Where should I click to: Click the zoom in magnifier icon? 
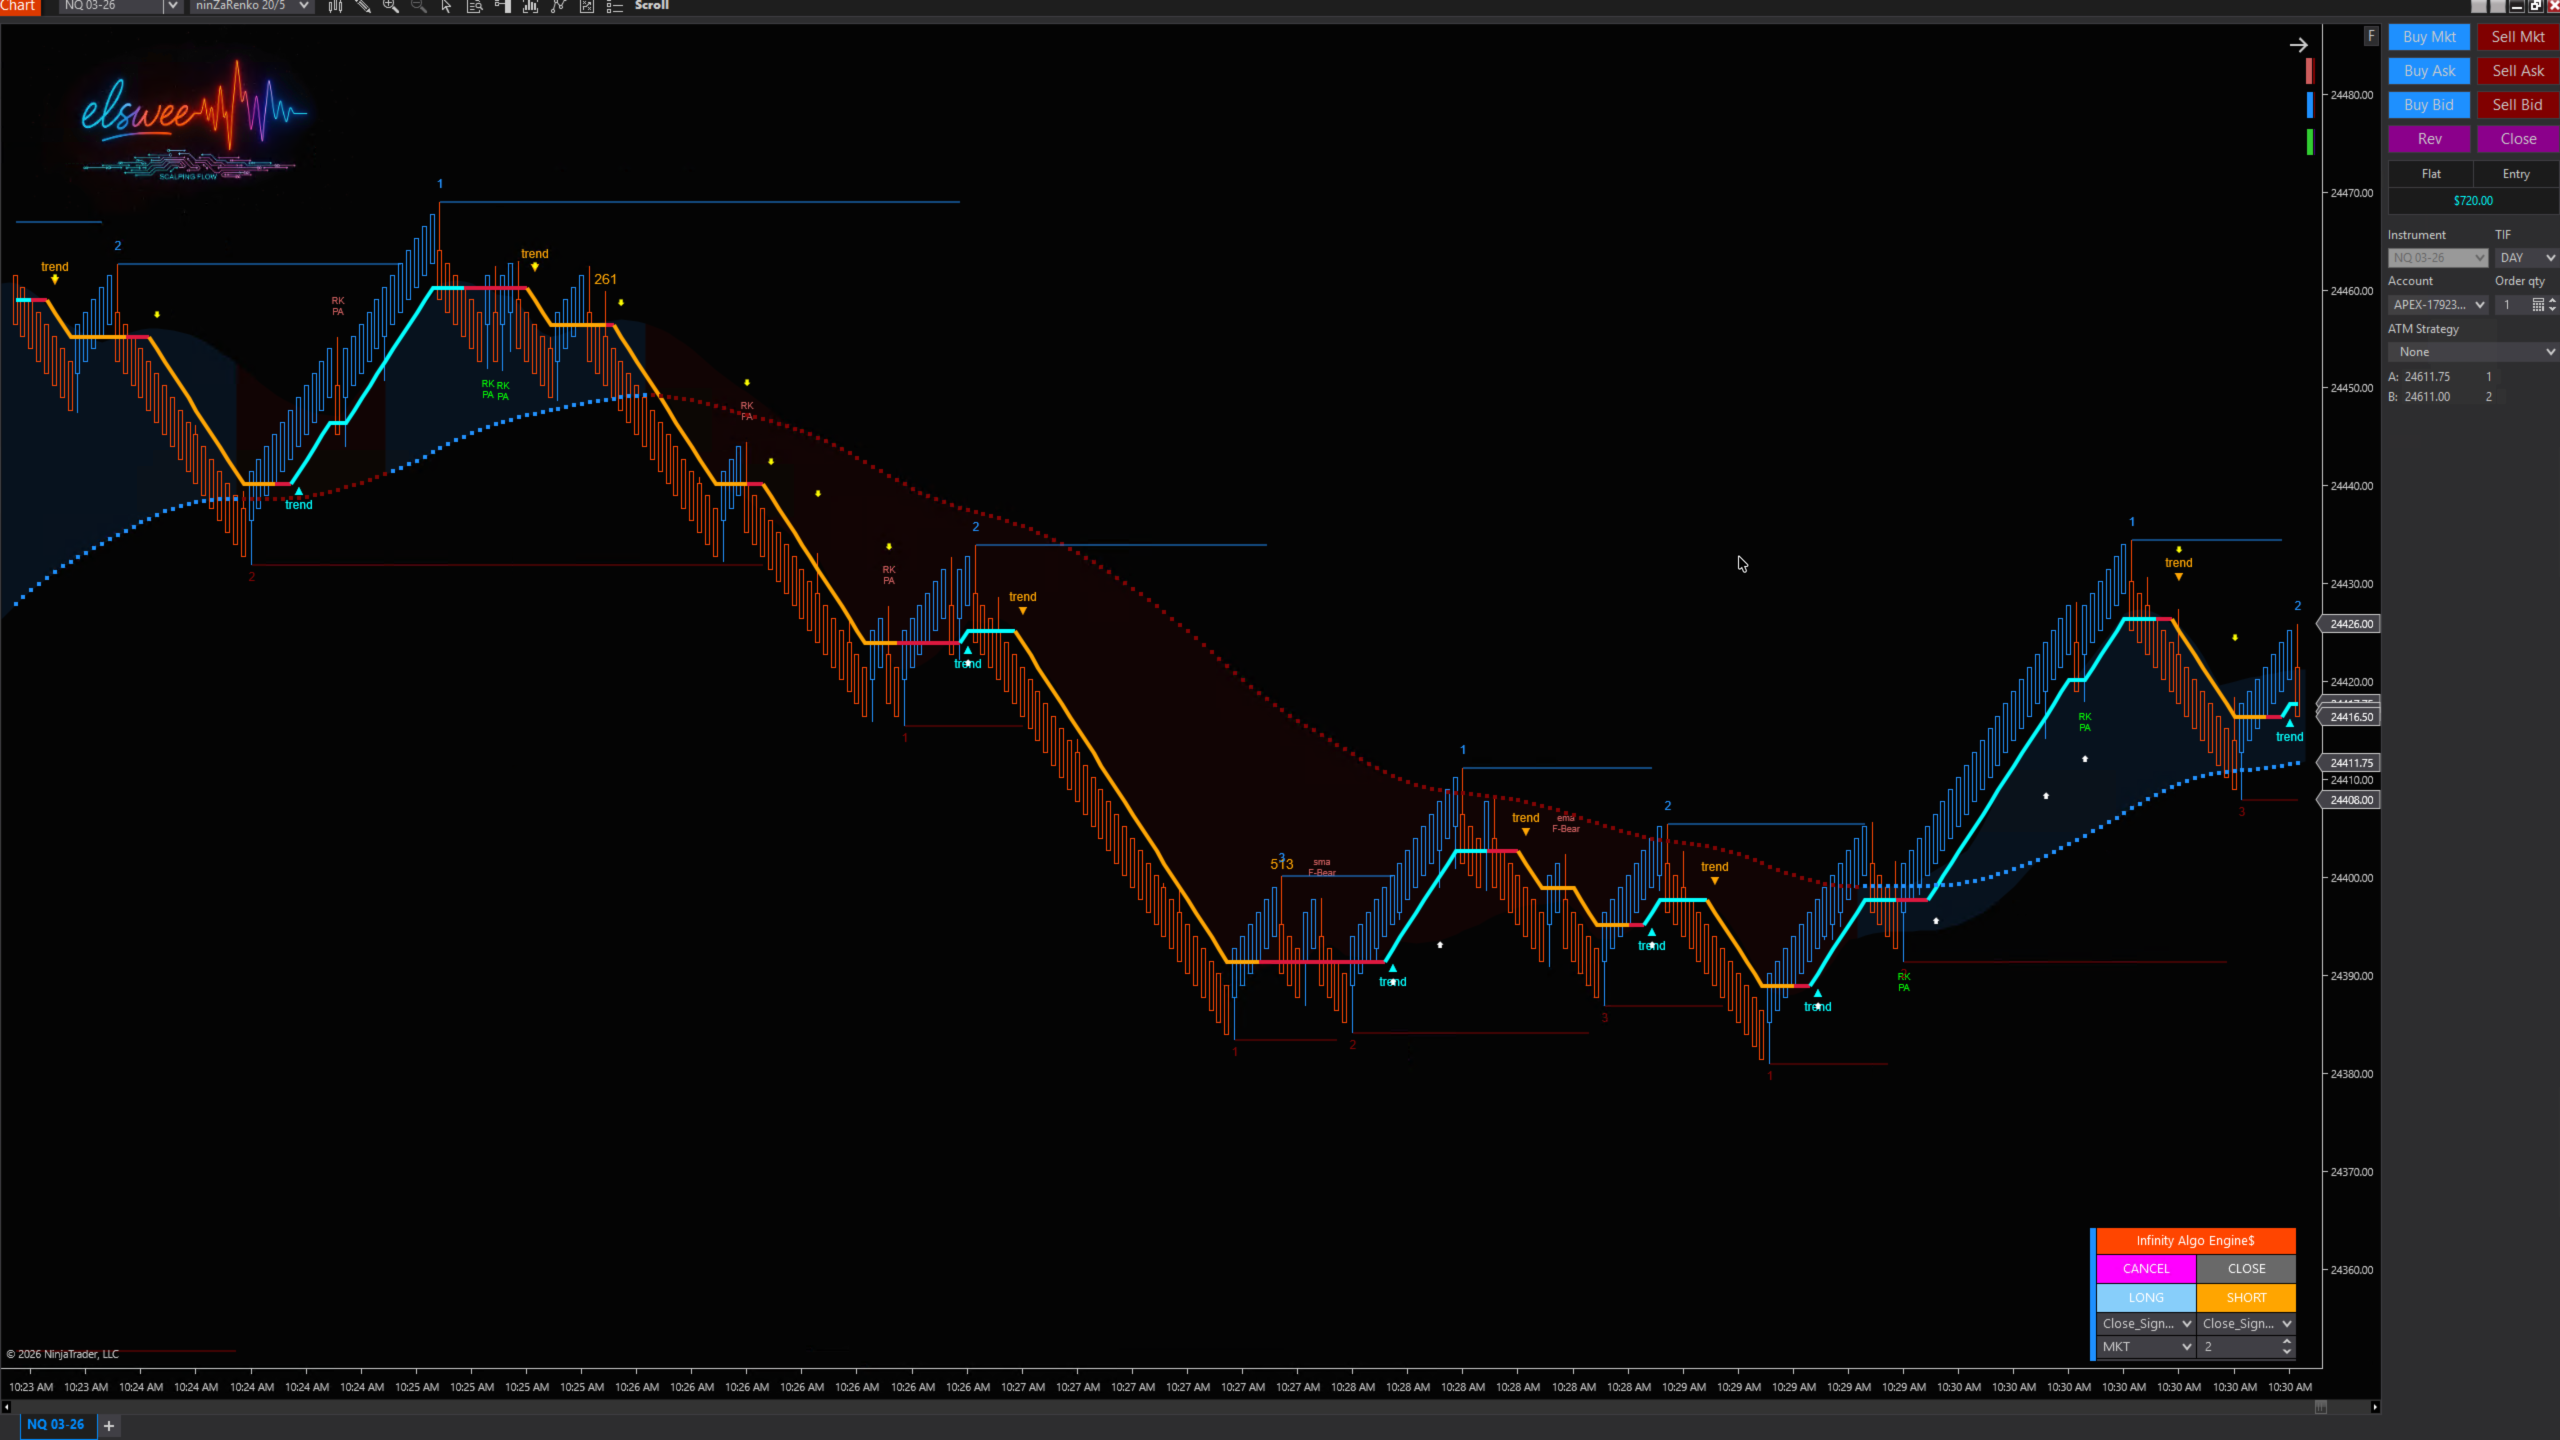pyautogui.click(x=391, y=6)
